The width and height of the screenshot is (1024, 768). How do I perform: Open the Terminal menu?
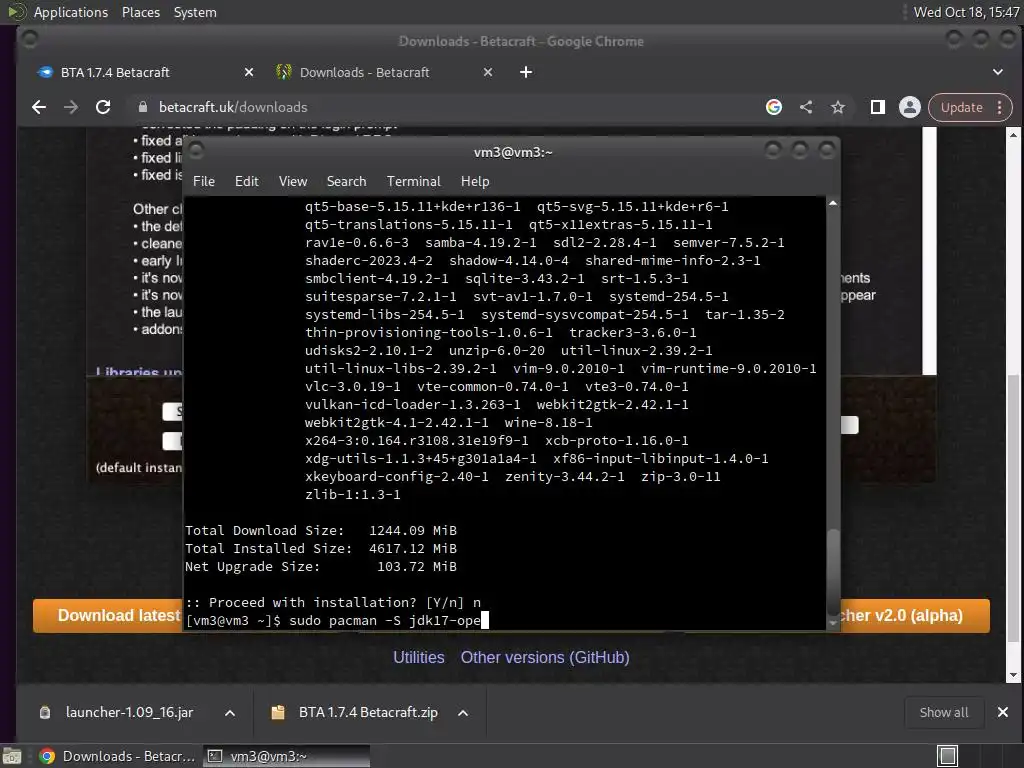pyautogui.click(x=413, y=182)
